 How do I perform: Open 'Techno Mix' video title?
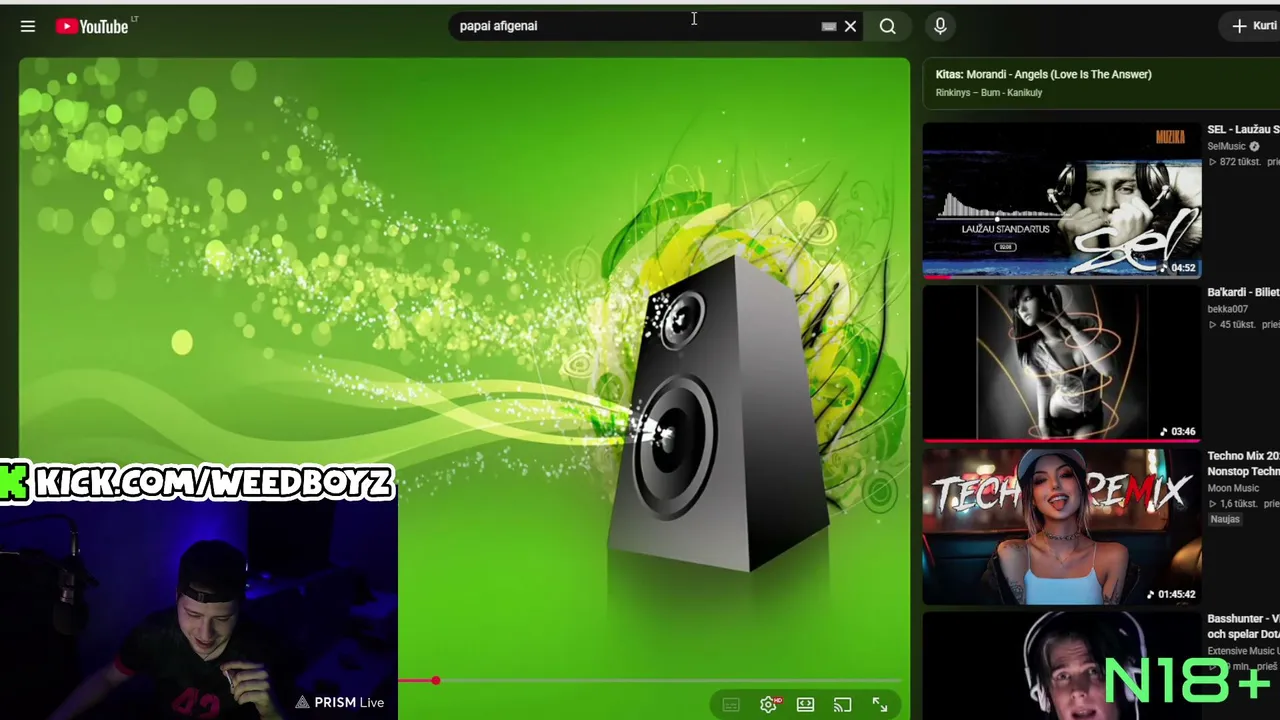tap(1243, 463)
